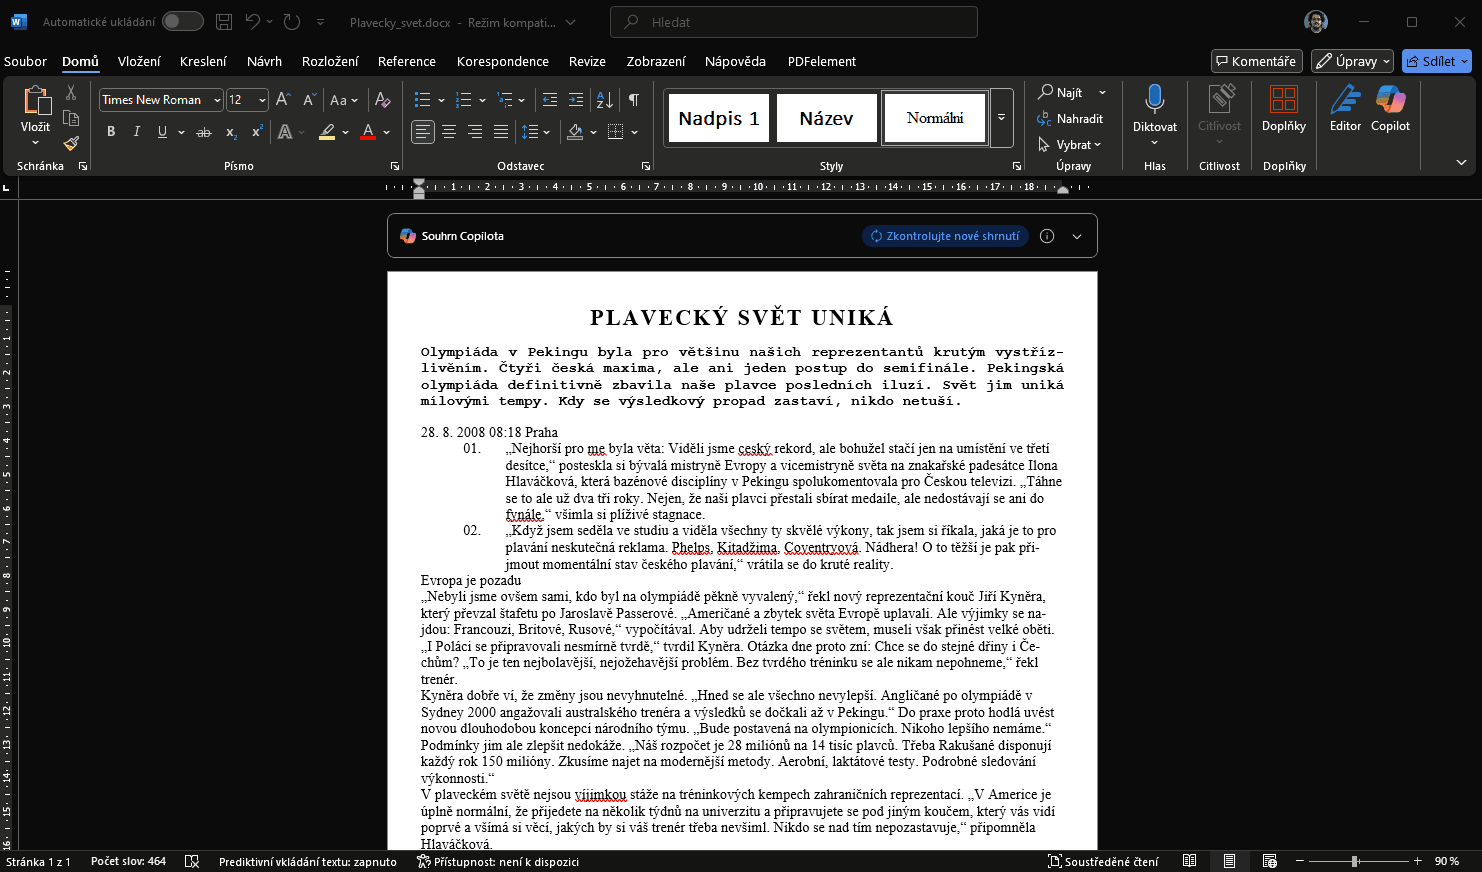
Task: Switch to the Vložení ribbon tab
Action: coord(139,61)
